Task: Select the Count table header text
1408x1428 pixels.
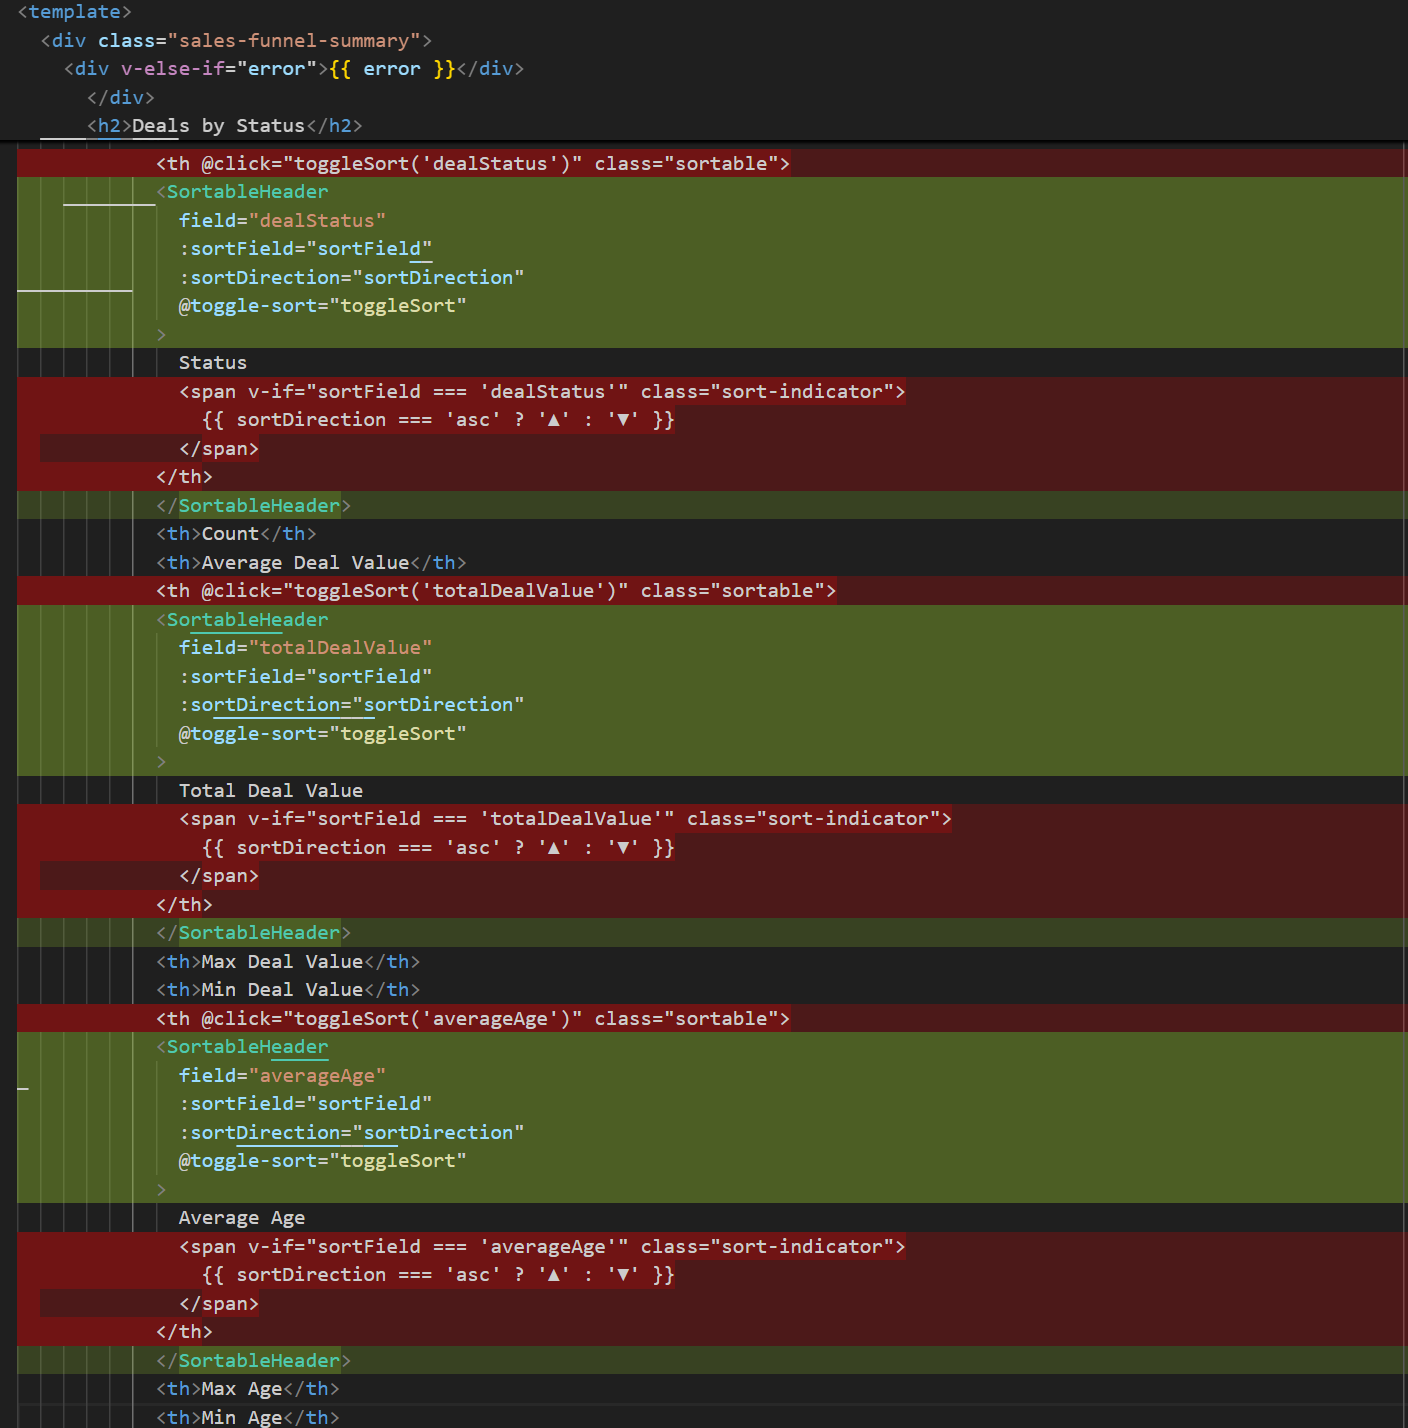Action: [x=230, y=533]
